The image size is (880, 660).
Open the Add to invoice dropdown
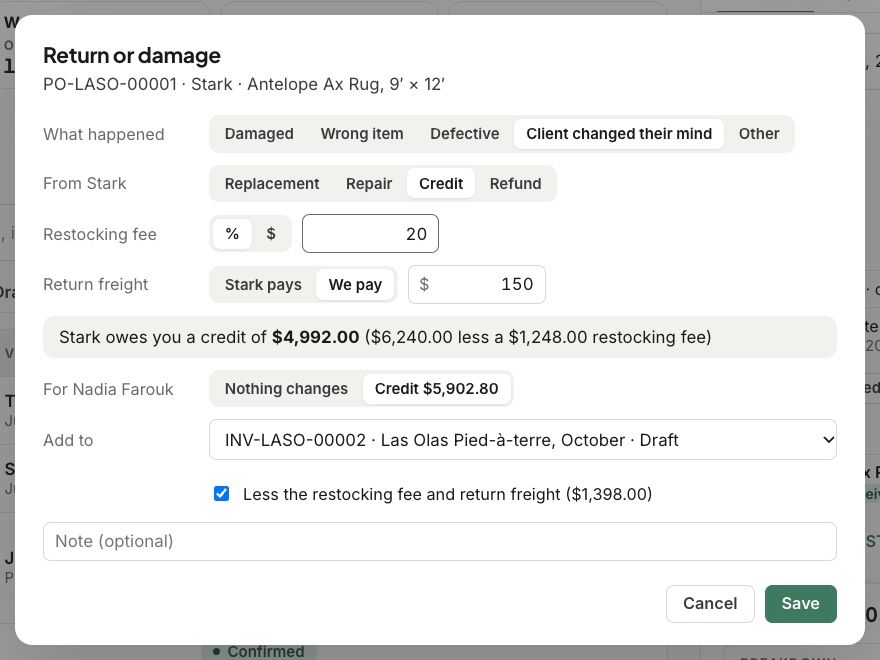(522, 439)
